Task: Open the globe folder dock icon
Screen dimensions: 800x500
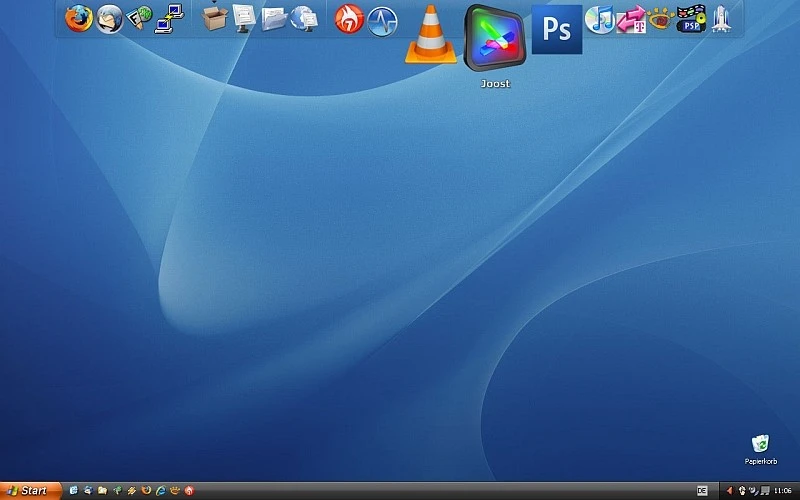Action: click(x=307, y=18)
